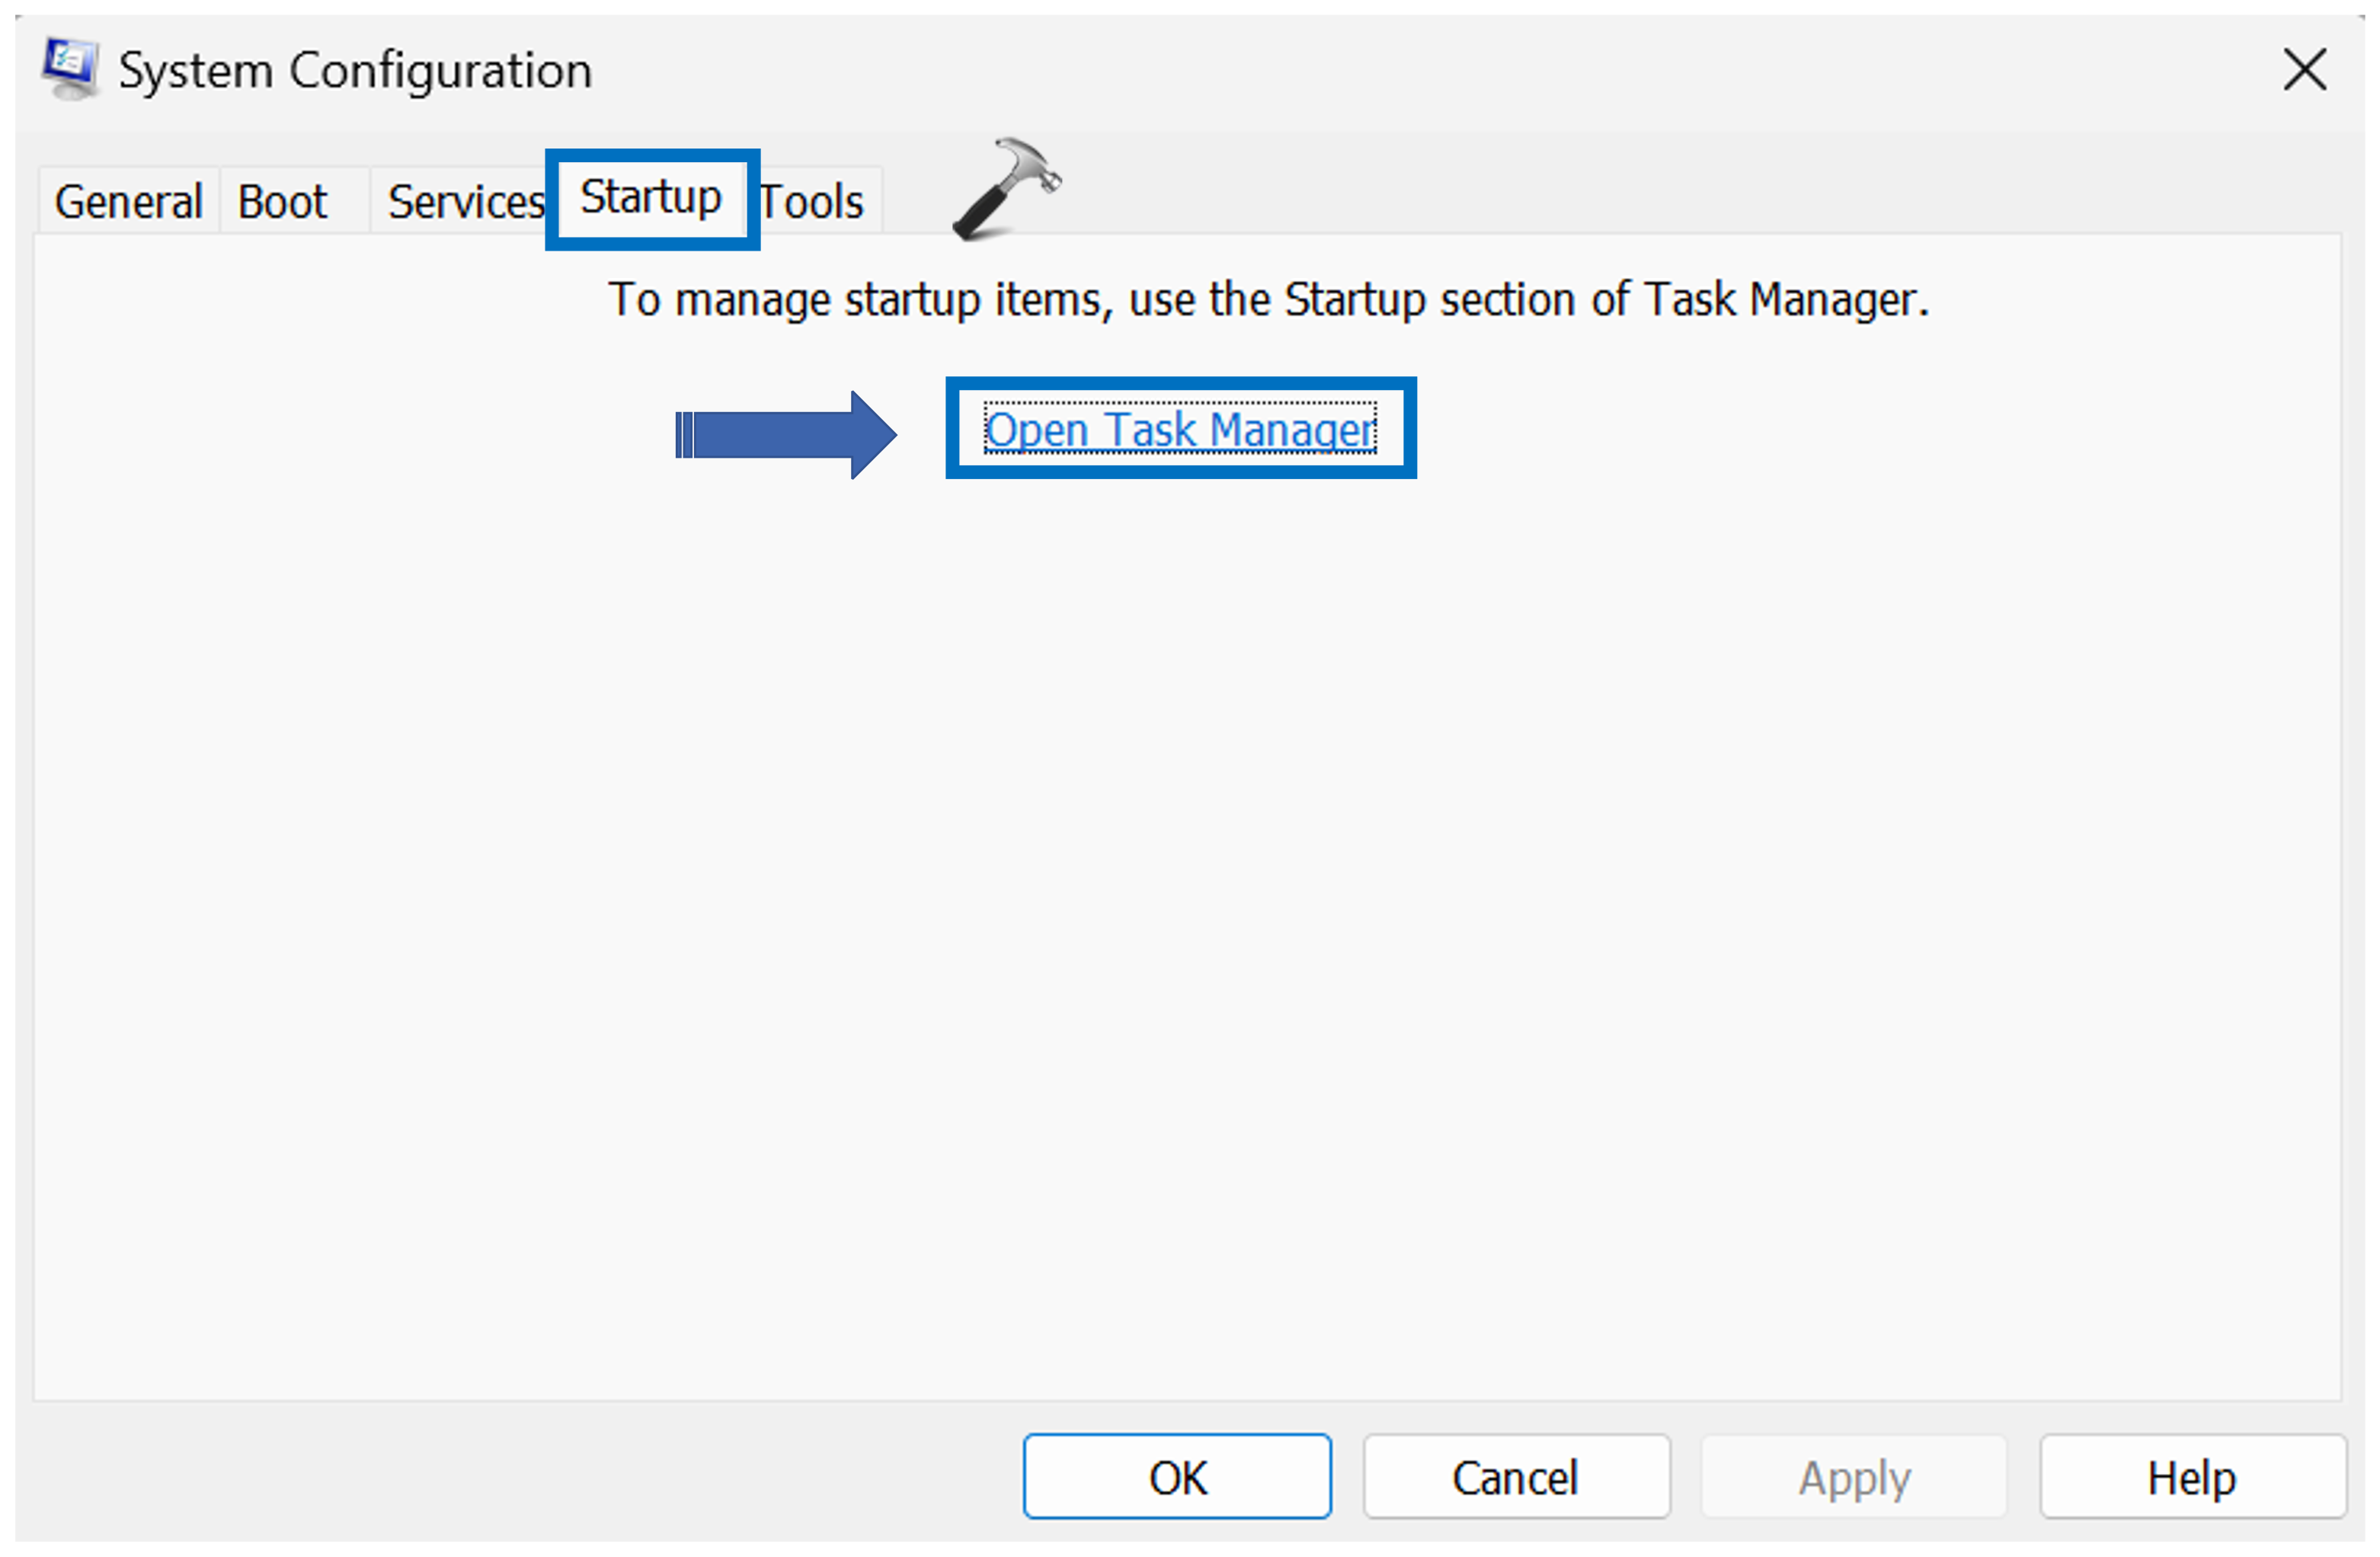Click the startup items instruction sentence
Image resolution: width=2380 pixels, height=1557 pixels.
point(1268,300)
